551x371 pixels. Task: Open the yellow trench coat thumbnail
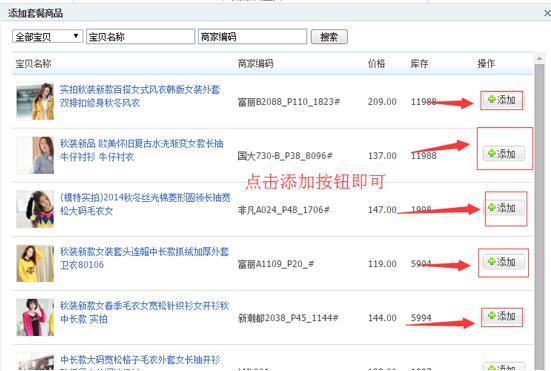pyautogui.click(x=35, y=101)
